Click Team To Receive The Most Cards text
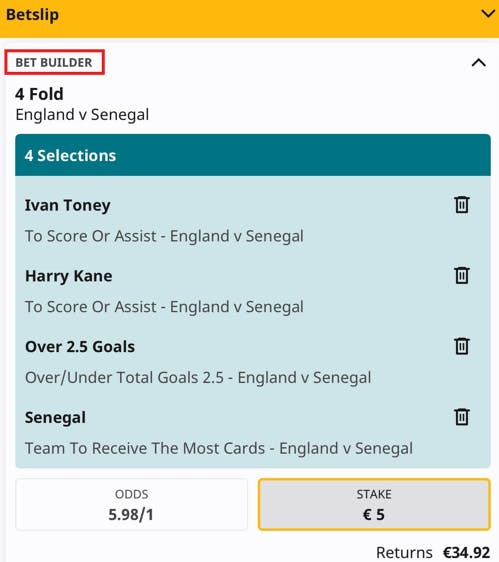This screenshot has width=499, height=562. pos(144,448)
